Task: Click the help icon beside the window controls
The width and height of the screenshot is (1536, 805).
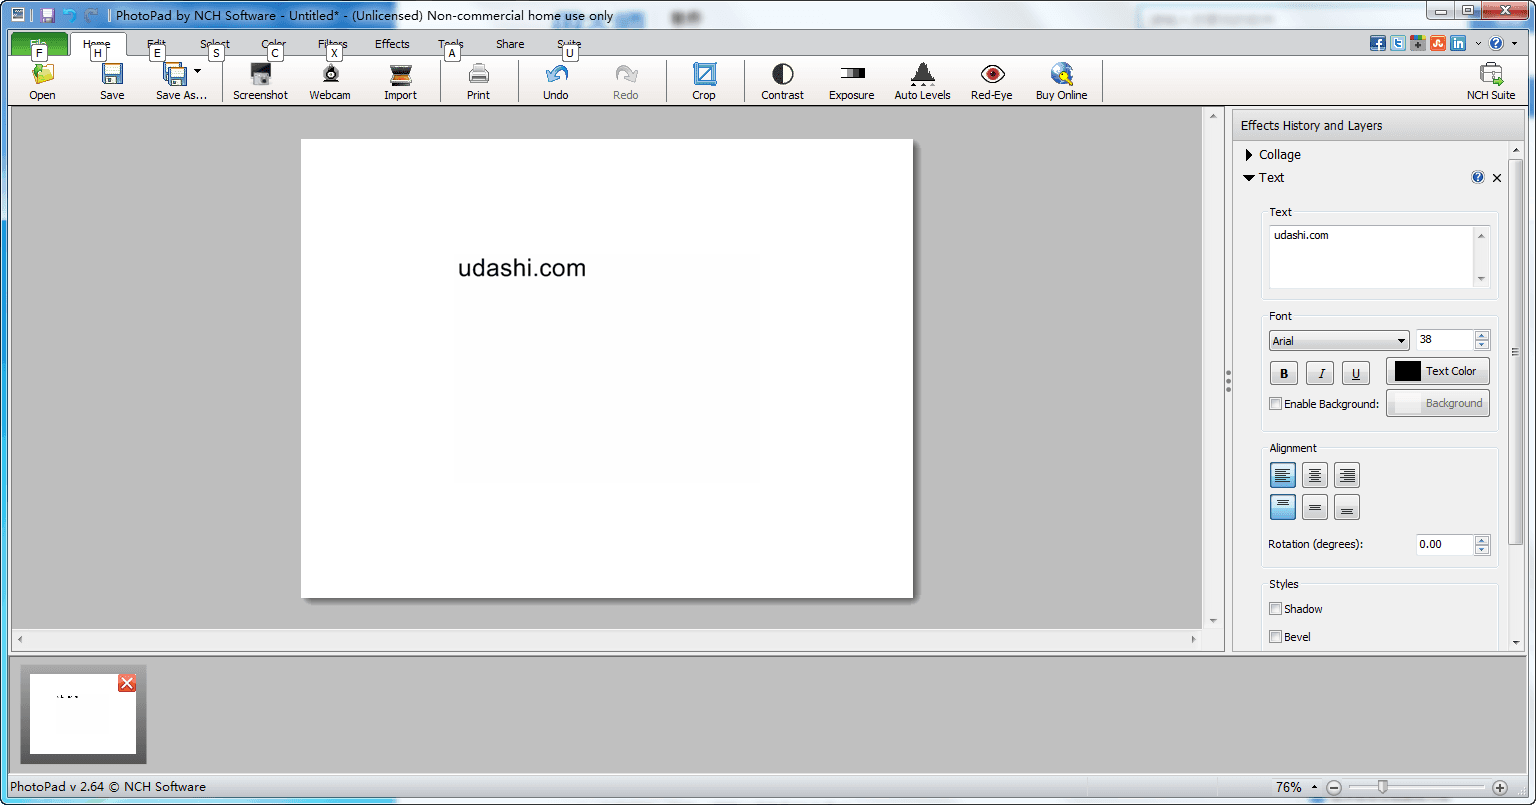Action: [1496, 43]
